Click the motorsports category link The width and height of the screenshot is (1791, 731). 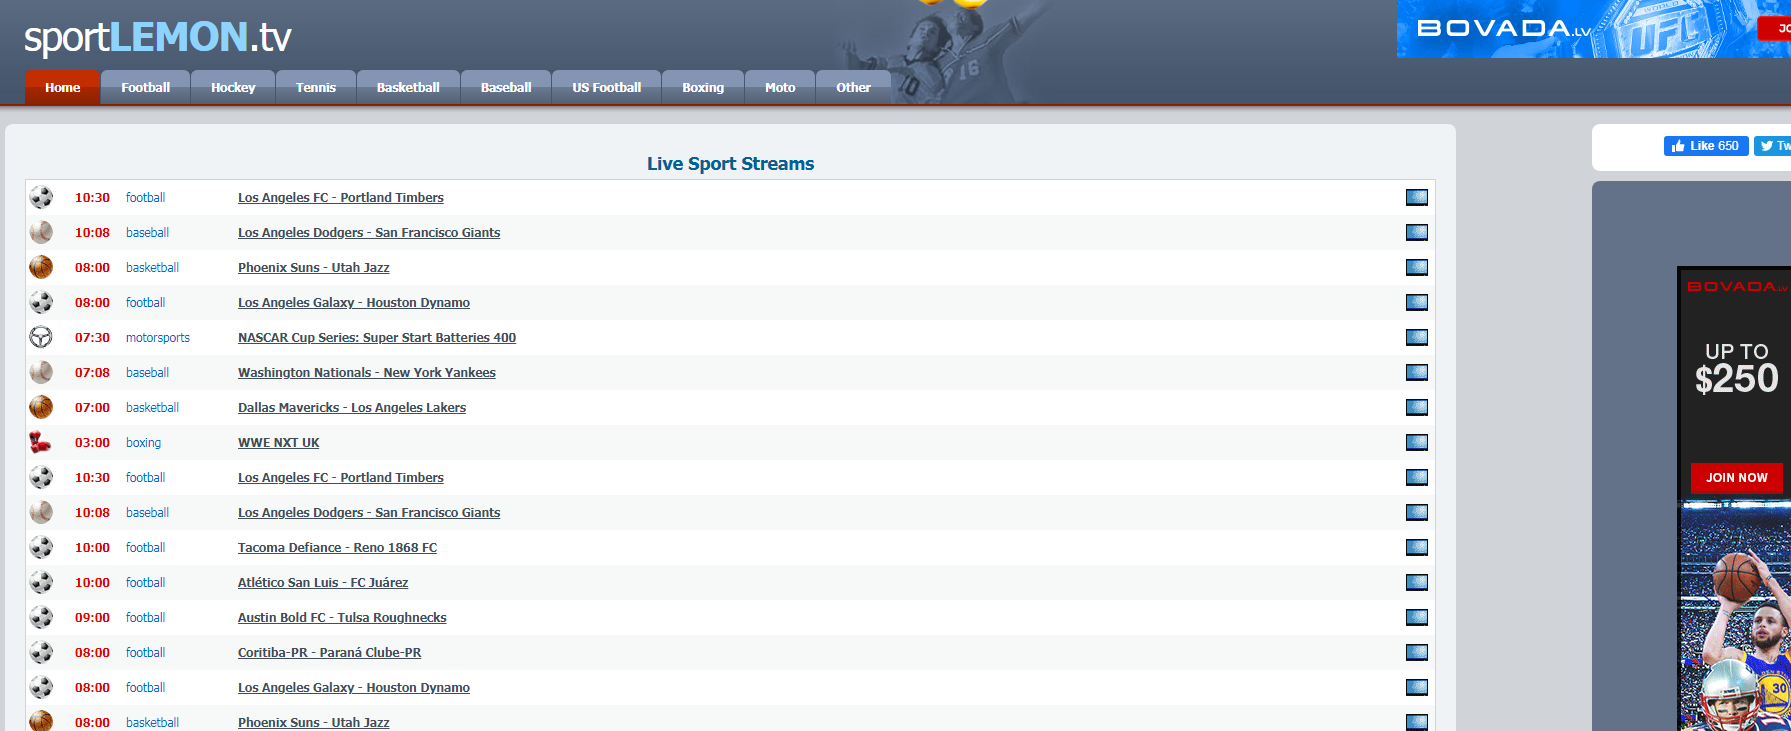(x=158, y=338)
